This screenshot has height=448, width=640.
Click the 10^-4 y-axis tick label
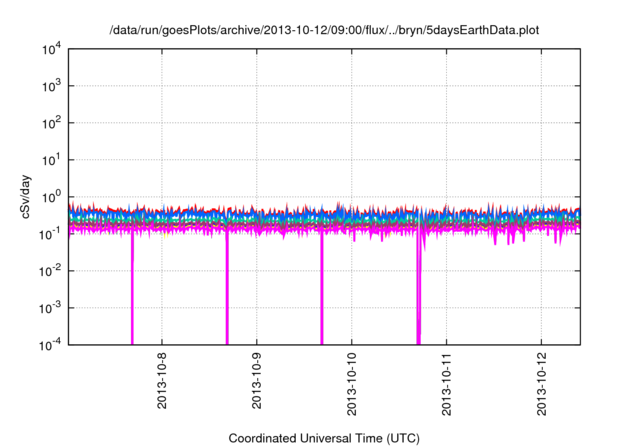[x=51, y=346]
